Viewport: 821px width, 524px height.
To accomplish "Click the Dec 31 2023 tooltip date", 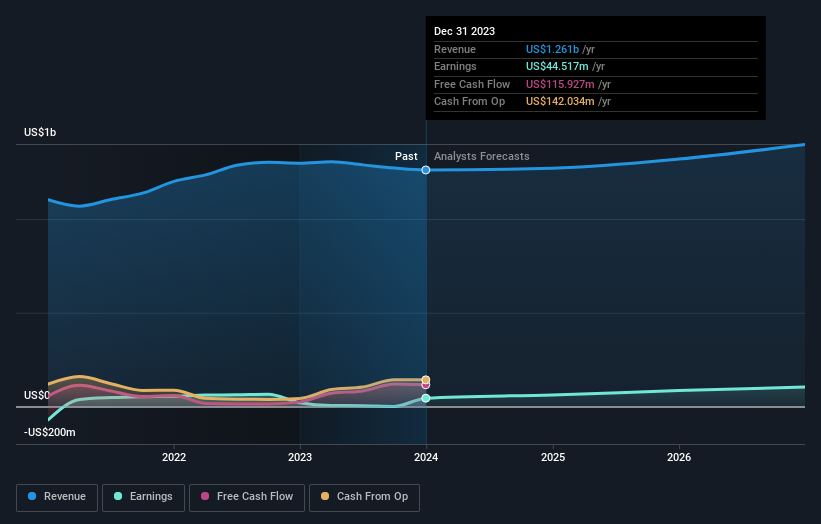I will [x=464, y=31].
